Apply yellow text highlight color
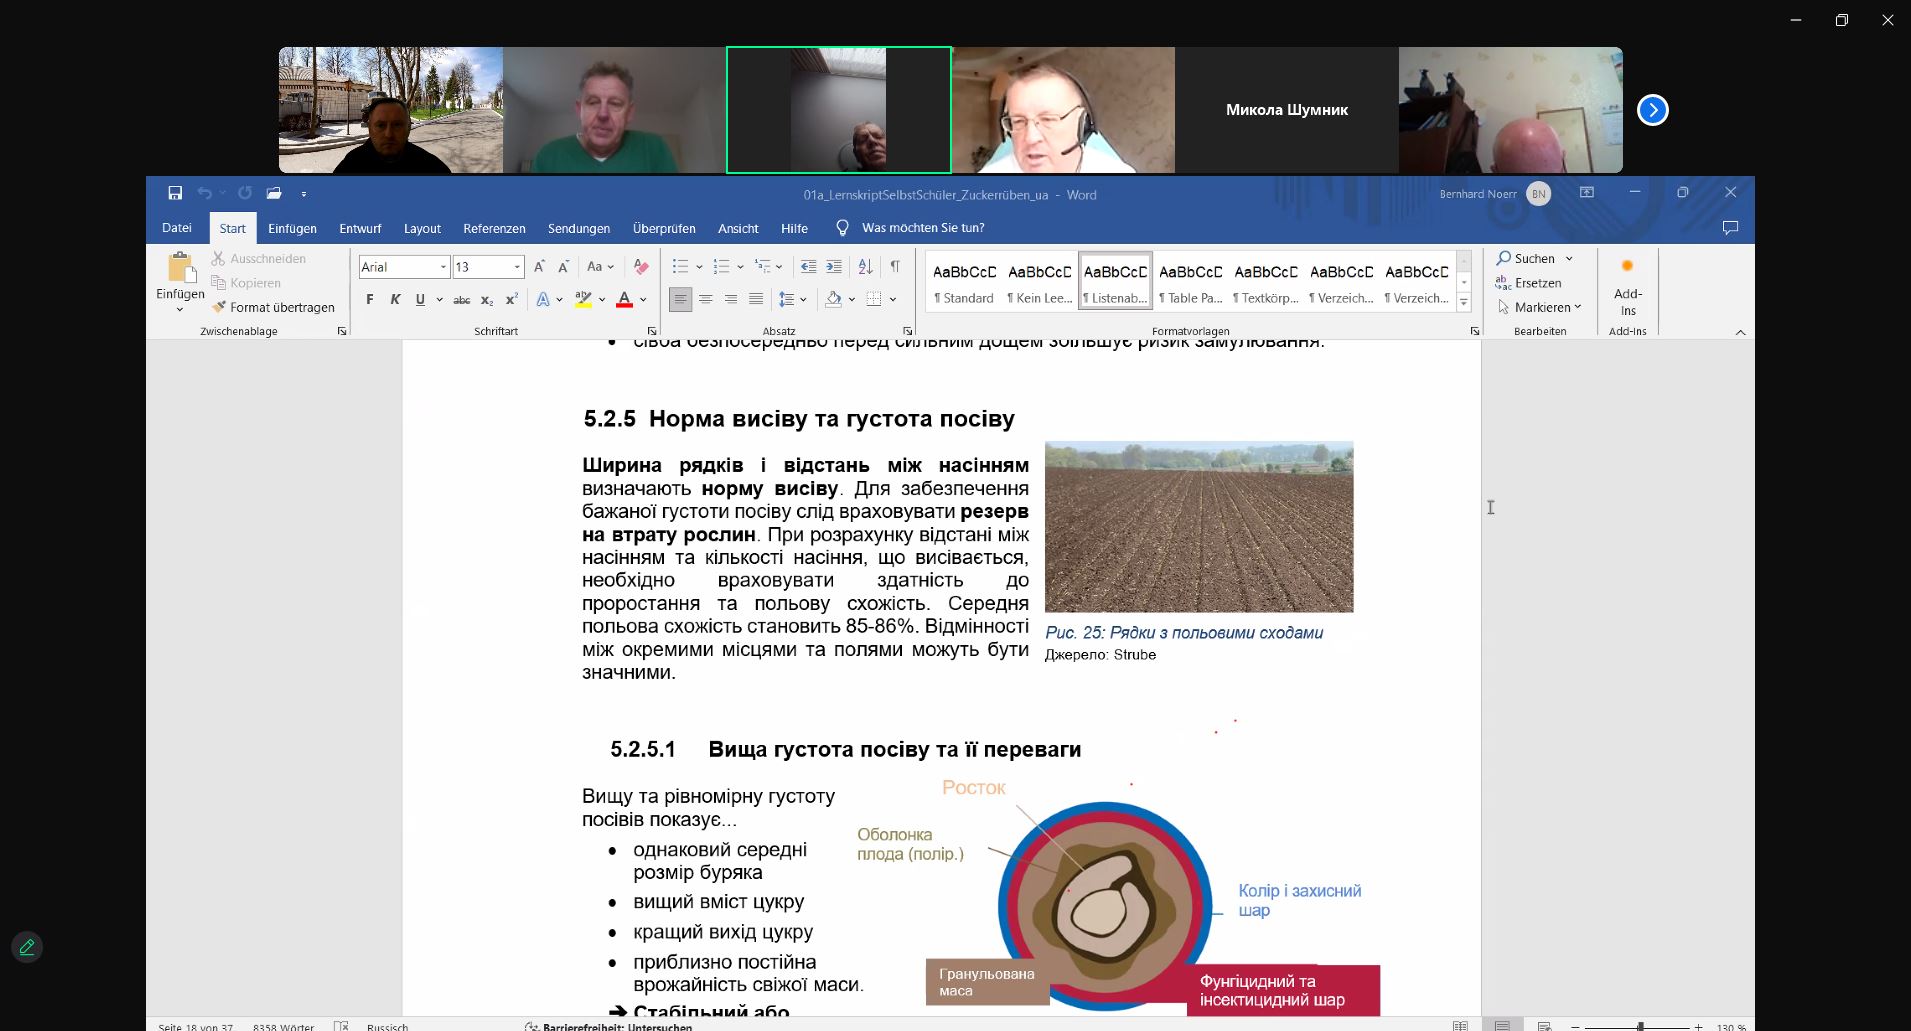Image resolution: width=1911 pixels, height=1031 pixels. point(583,299)
